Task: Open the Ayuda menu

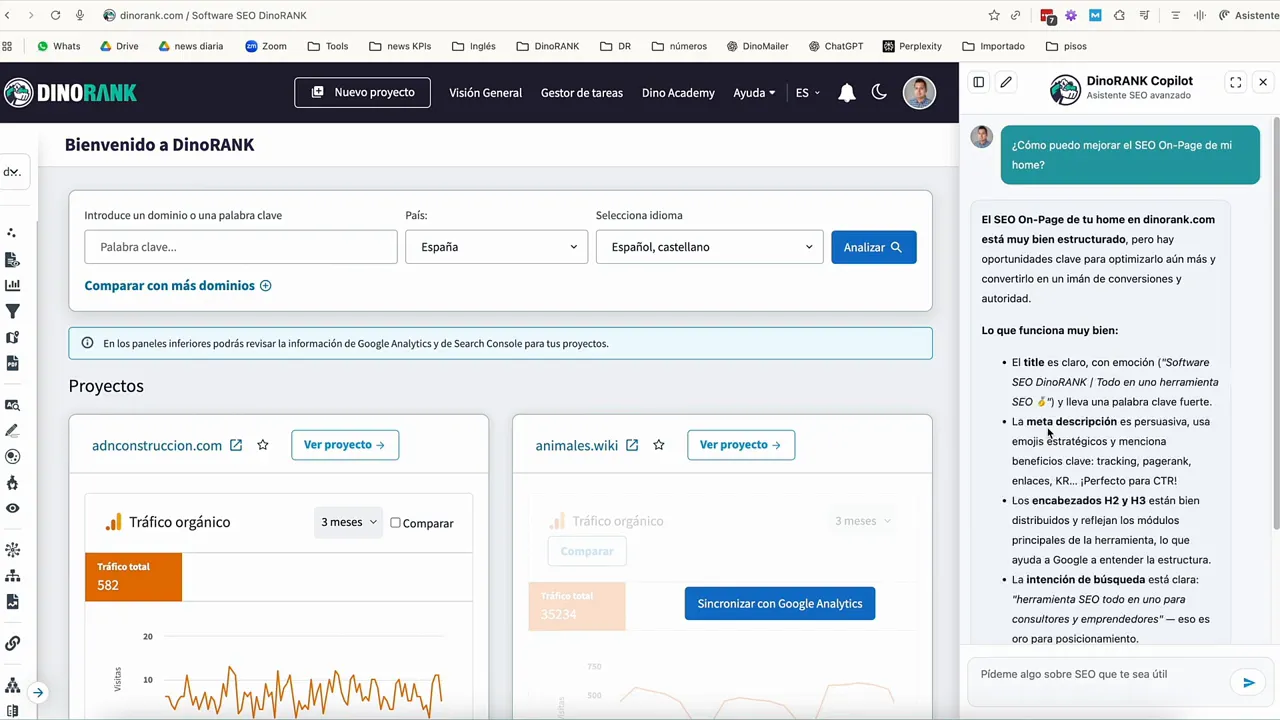Action: pyautogui.click(x=753, y=93)
